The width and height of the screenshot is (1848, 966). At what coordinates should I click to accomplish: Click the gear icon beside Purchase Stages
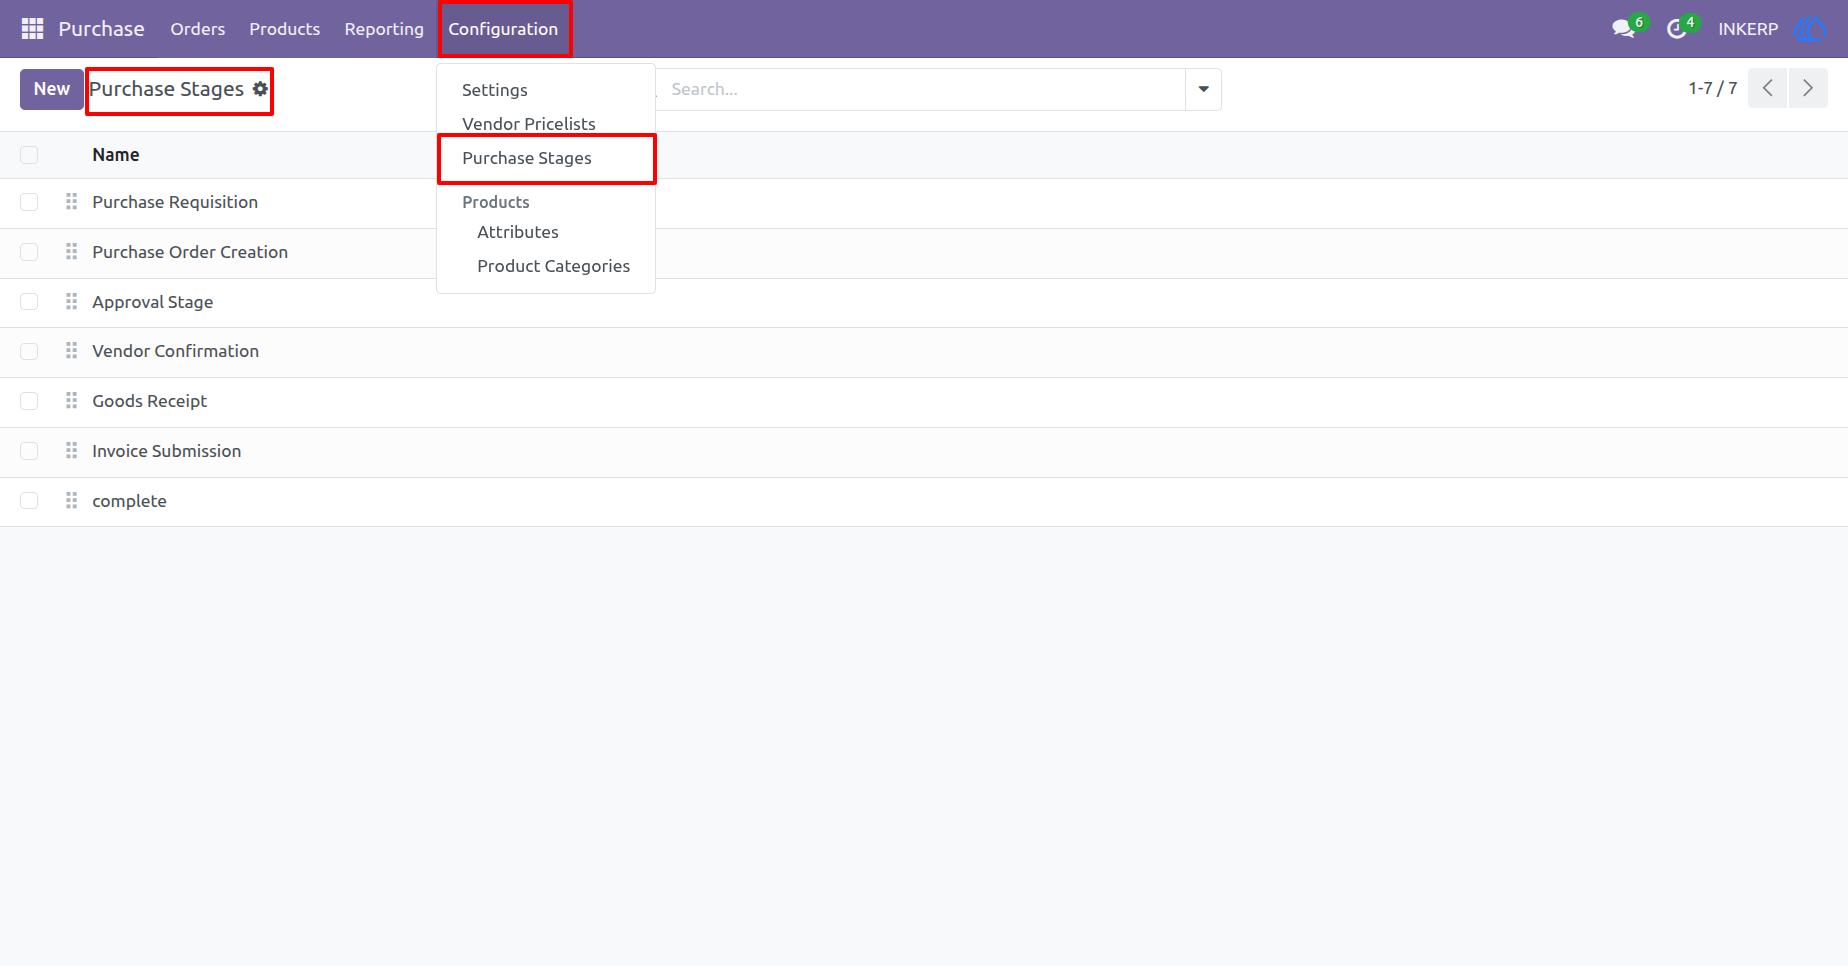(260, 89)
